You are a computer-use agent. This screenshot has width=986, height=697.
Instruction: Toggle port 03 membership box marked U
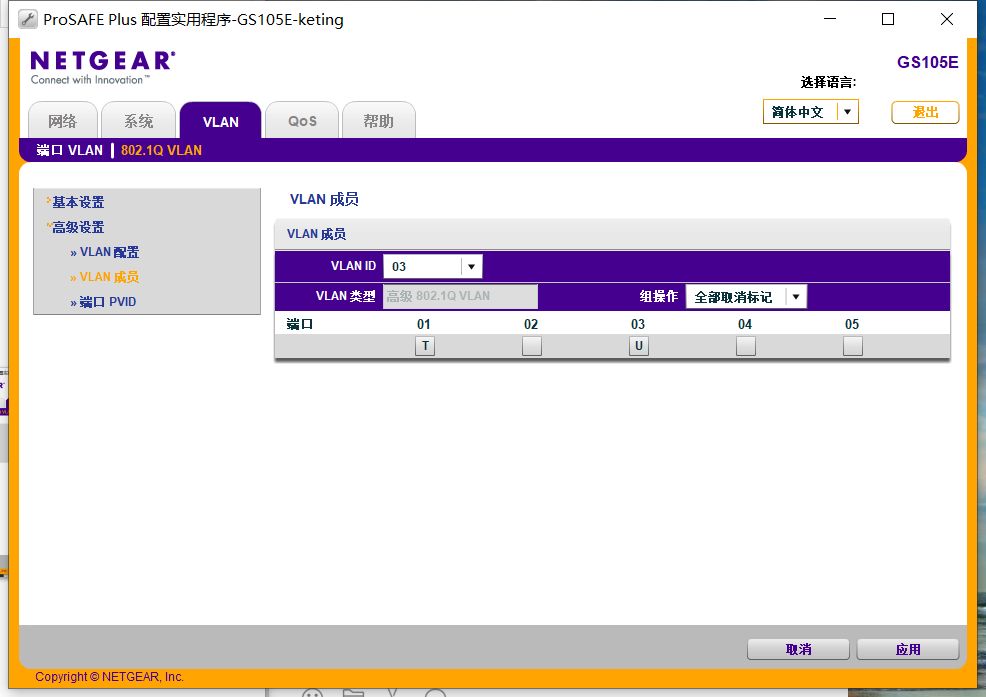(x=639, y=346)
